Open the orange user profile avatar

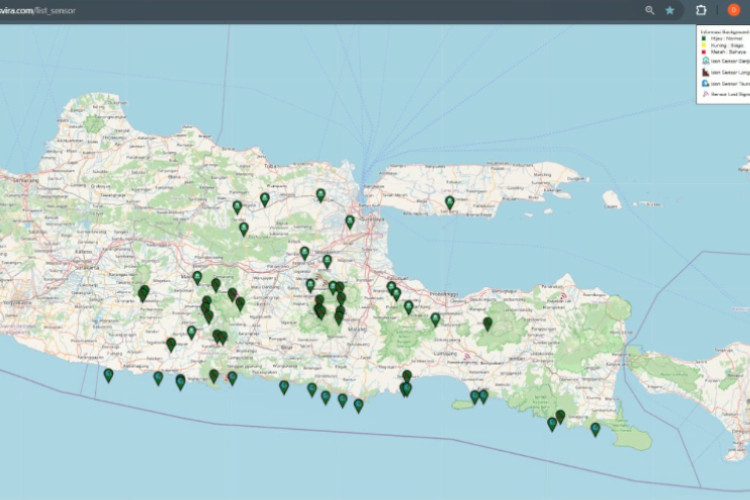[733, 10]
